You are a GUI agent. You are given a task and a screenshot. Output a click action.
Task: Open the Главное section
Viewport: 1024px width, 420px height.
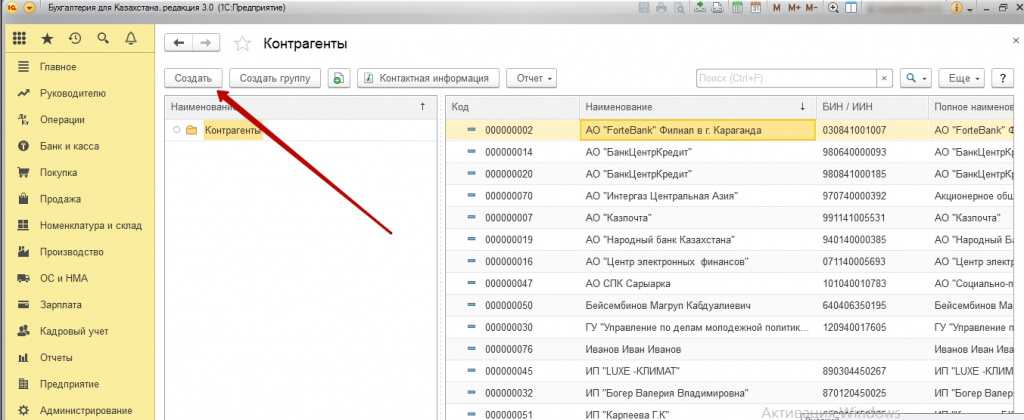click(x=58, y=67)
